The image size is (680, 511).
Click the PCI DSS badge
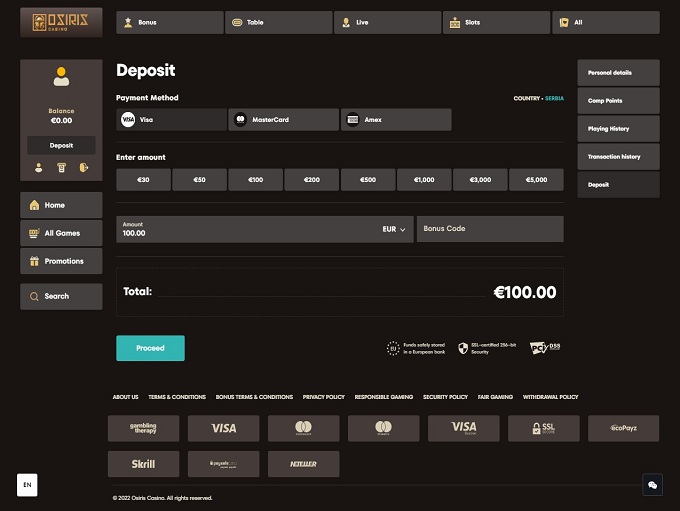545,347
